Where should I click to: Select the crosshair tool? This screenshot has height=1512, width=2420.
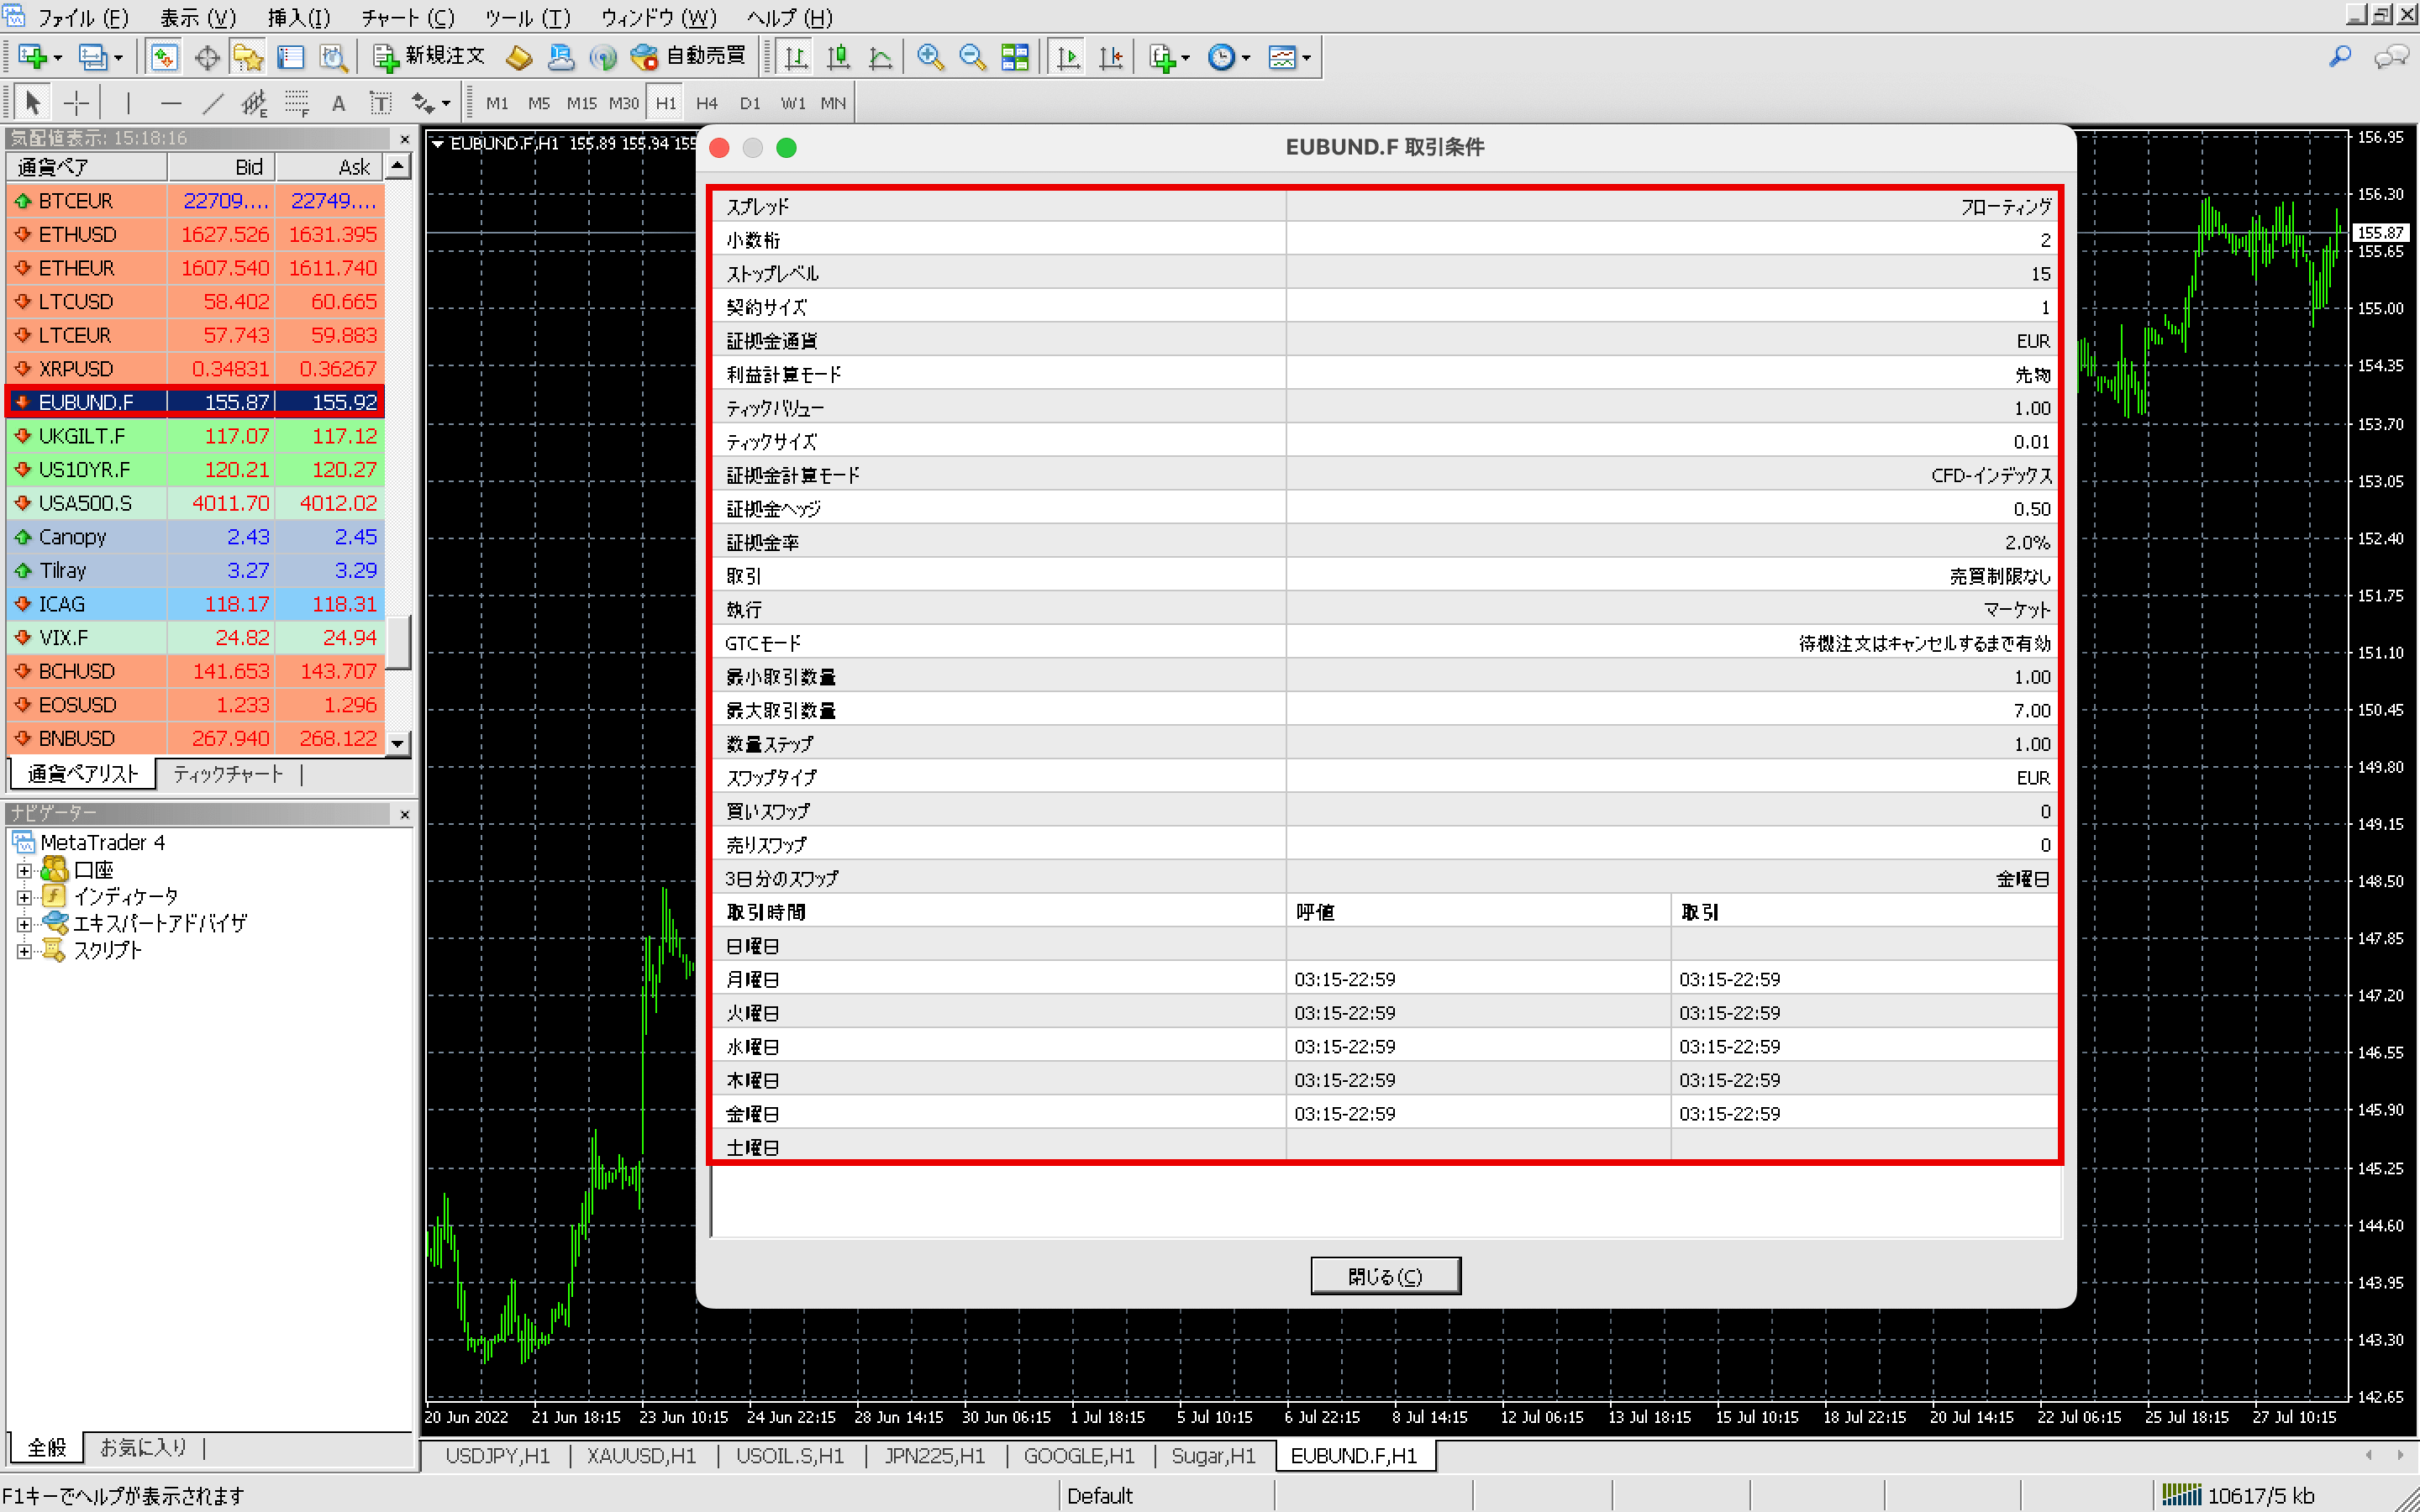coord(76,102)
